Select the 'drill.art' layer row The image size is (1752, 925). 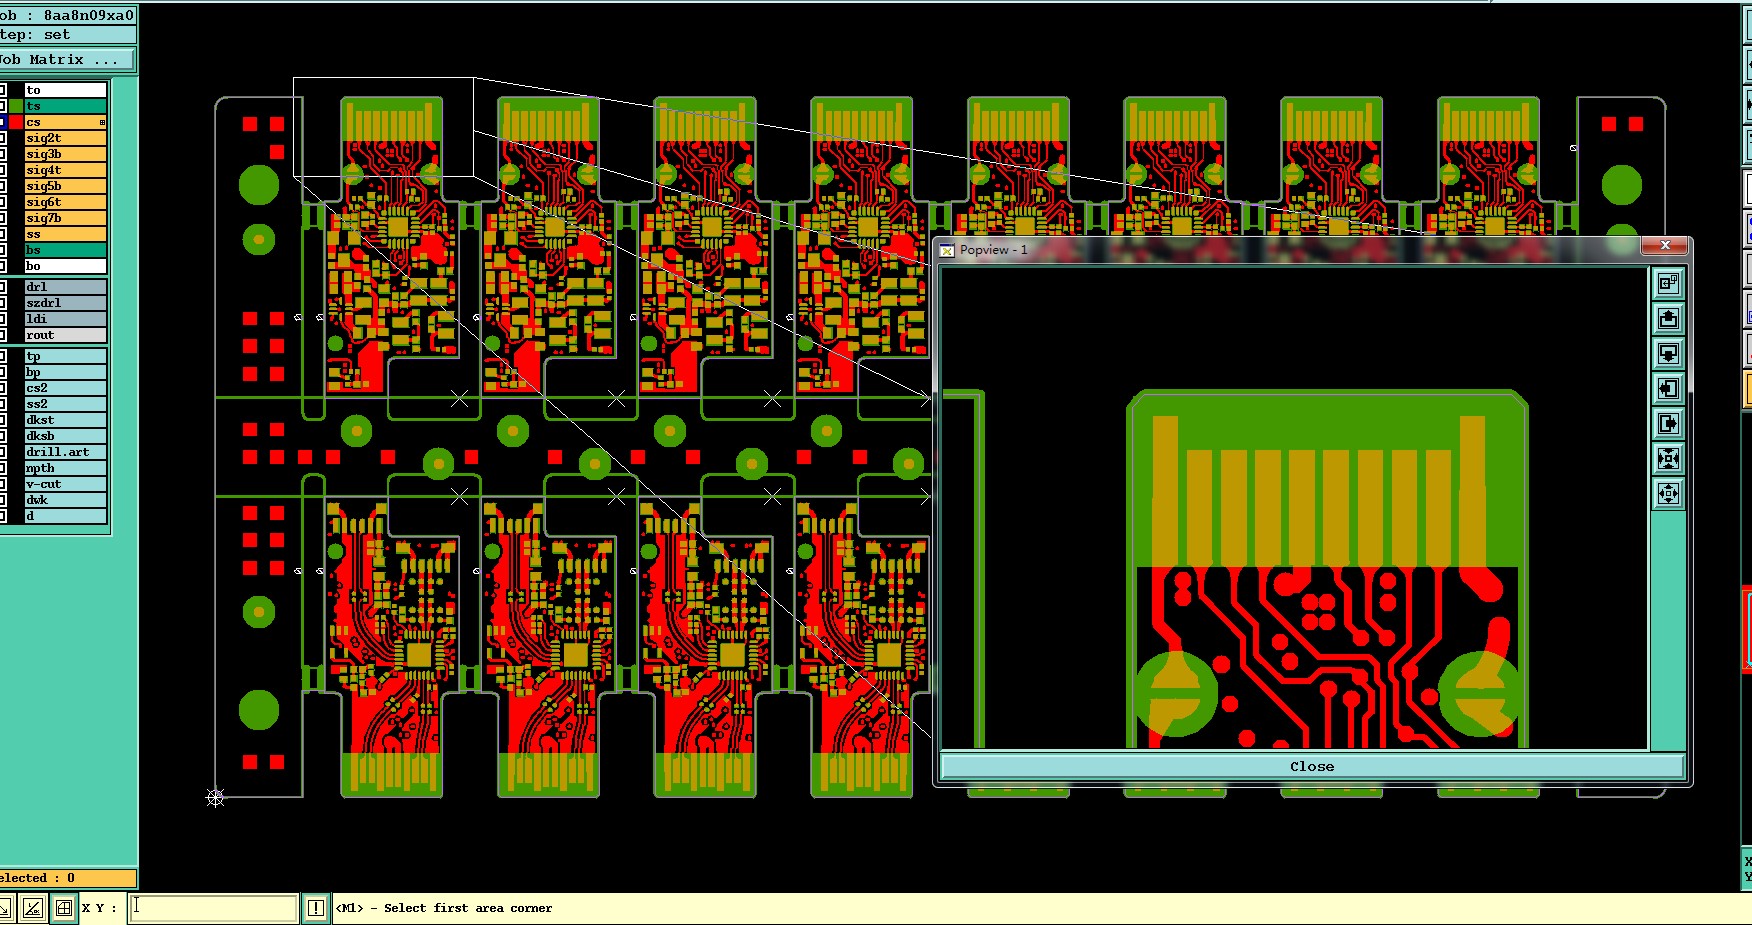[65, 452]
